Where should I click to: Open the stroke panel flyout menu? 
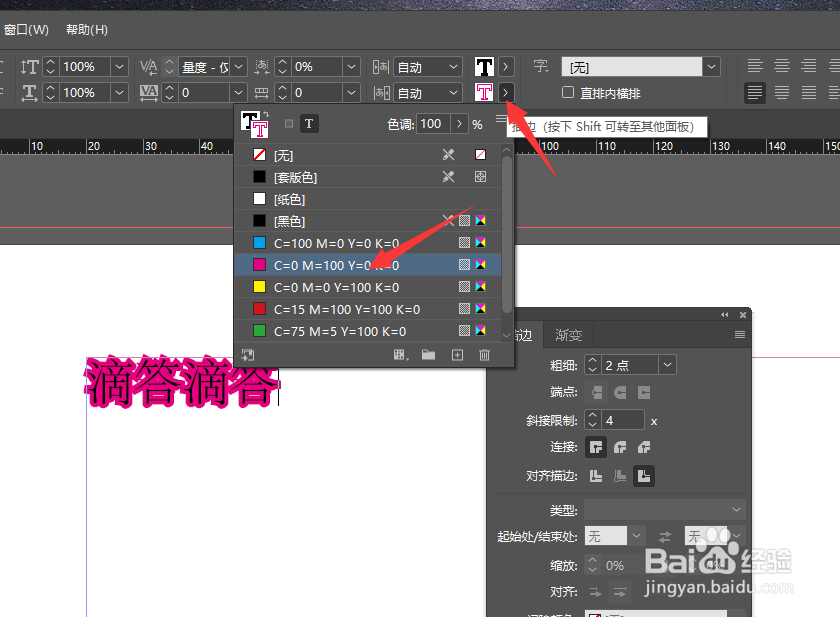coord(740,335)
